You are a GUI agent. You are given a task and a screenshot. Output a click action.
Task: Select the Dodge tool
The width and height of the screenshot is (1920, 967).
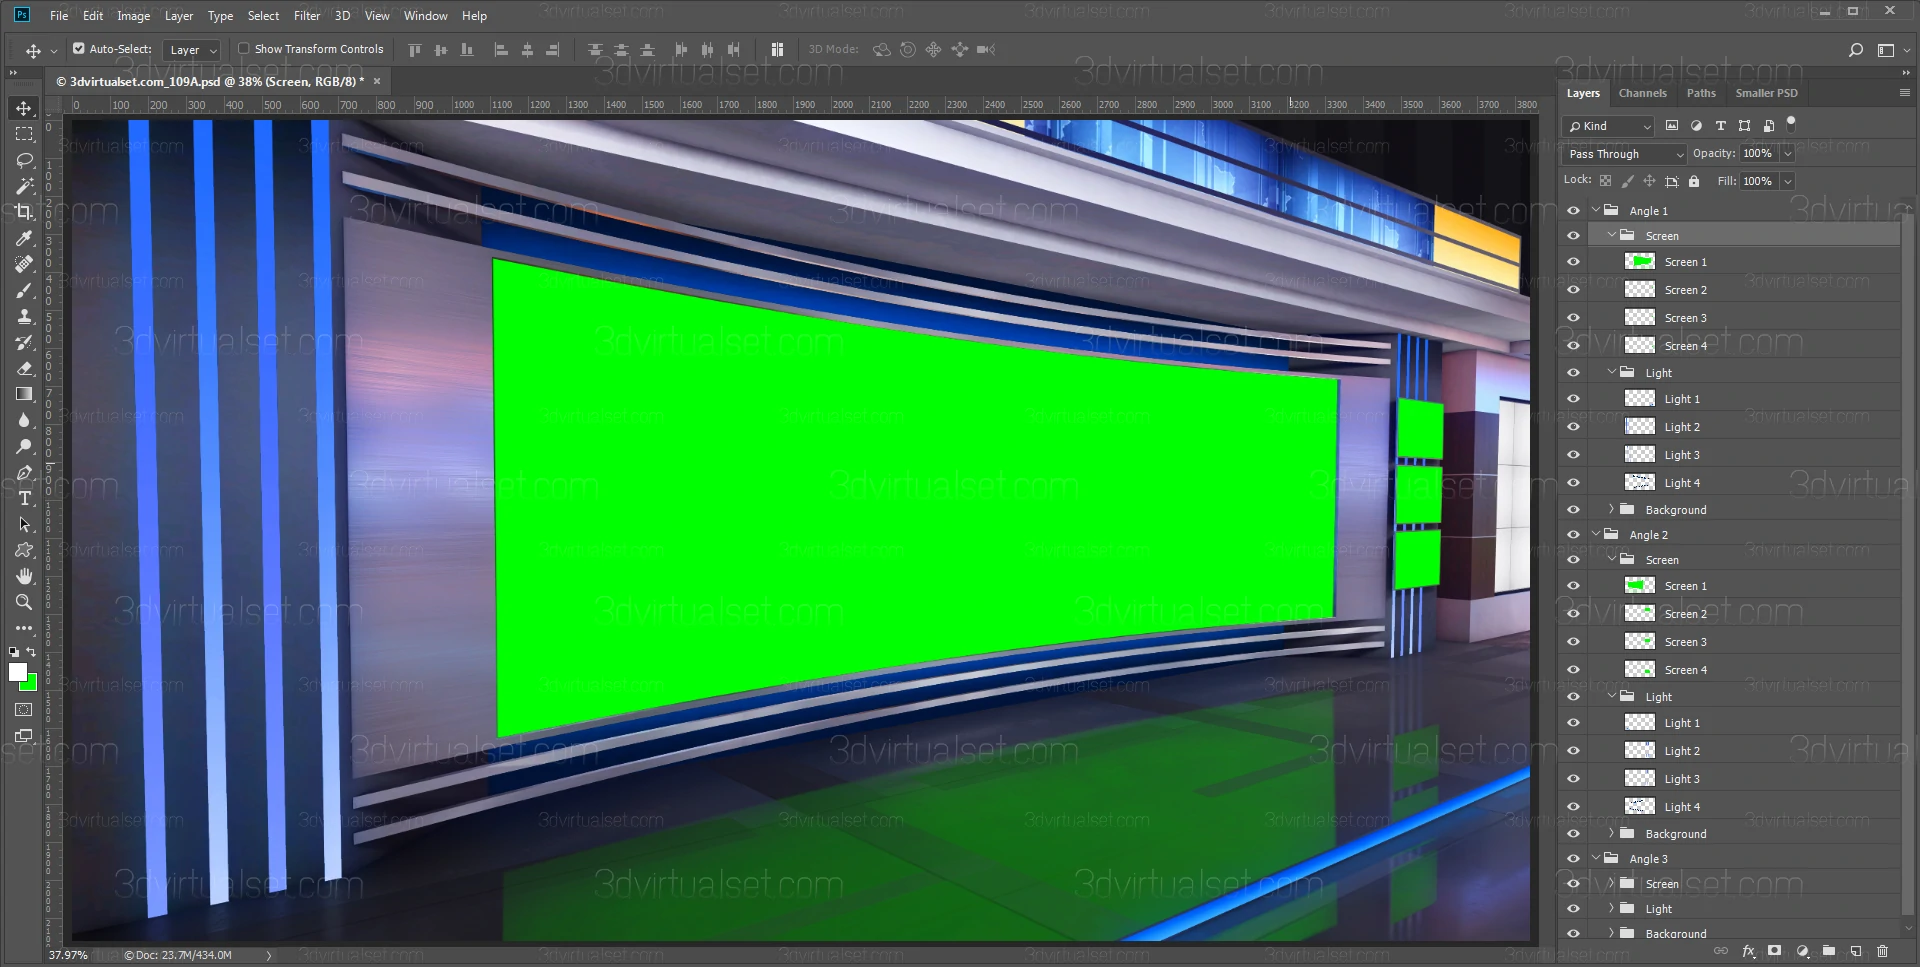point(24,446)
